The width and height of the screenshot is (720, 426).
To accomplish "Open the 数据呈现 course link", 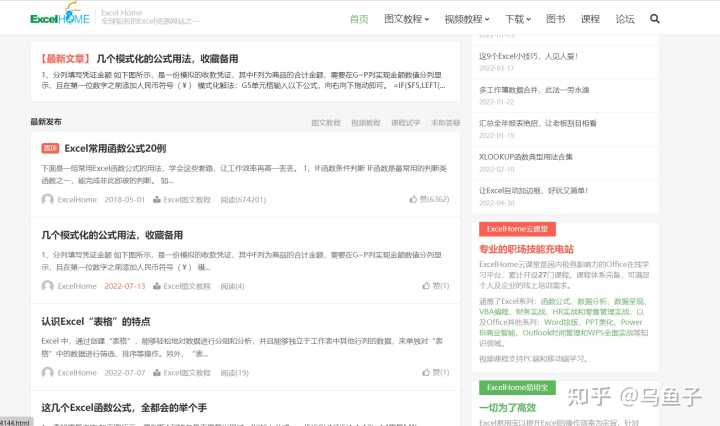I will [x=629, y=301].
